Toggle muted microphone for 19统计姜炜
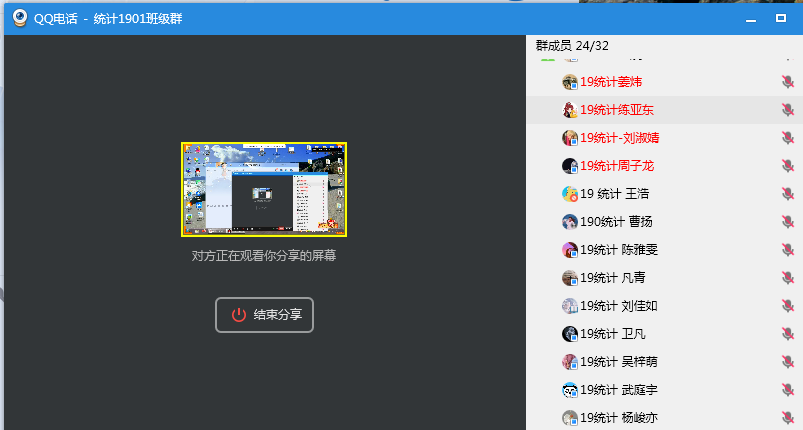This screenshot has width=803, height=430. 788,82
